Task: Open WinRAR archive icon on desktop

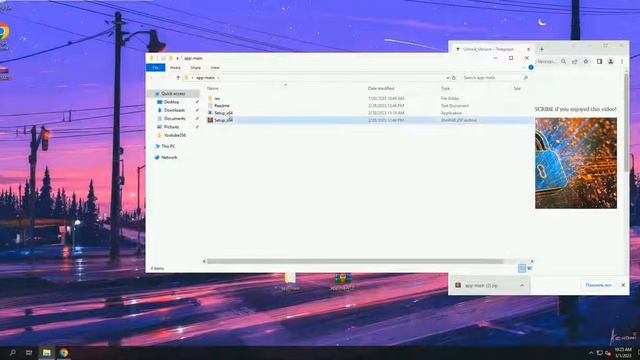Action: (x=342, y=282)
